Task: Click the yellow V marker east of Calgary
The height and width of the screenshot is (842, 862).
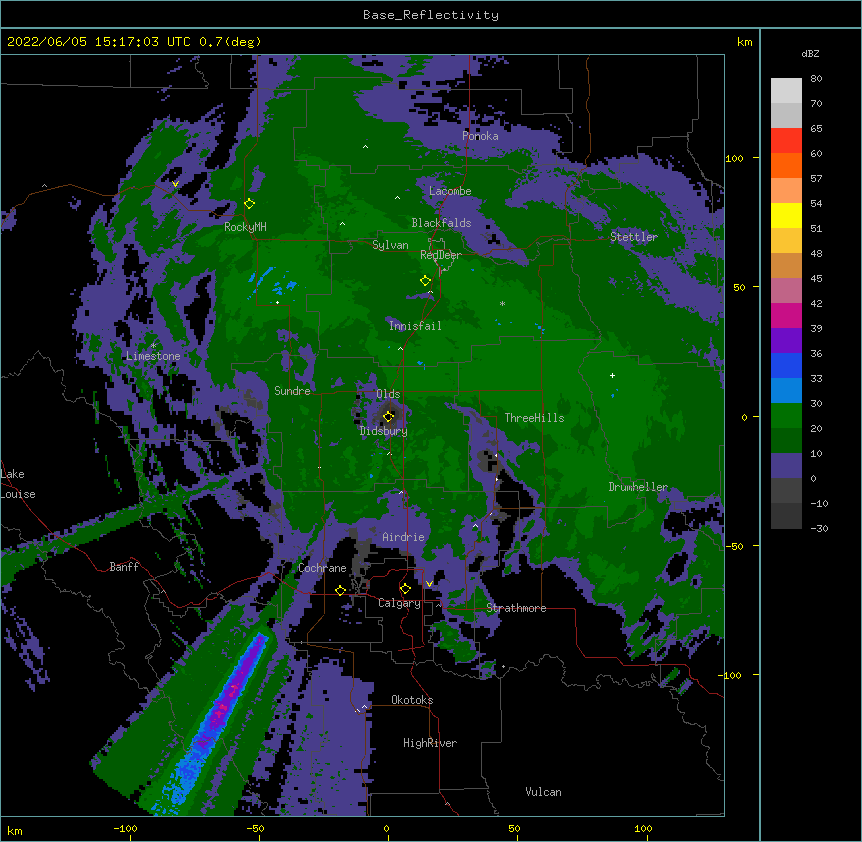Action: point(429,584)
